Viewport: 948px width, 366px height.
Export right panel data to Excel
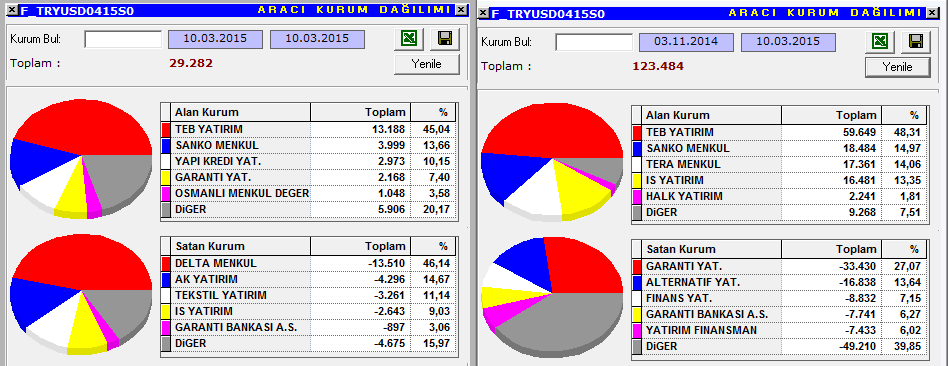(x=880, y=42)
